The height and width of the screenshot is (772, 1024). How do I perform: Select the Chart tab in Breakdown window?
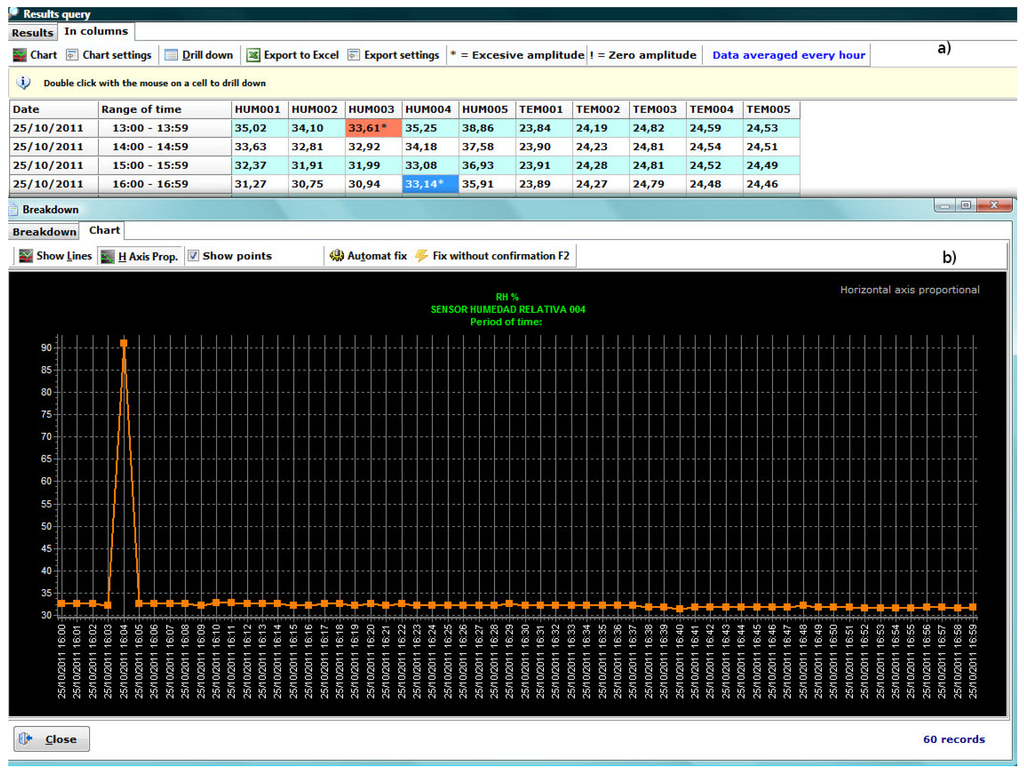click(x=104, y=230)
